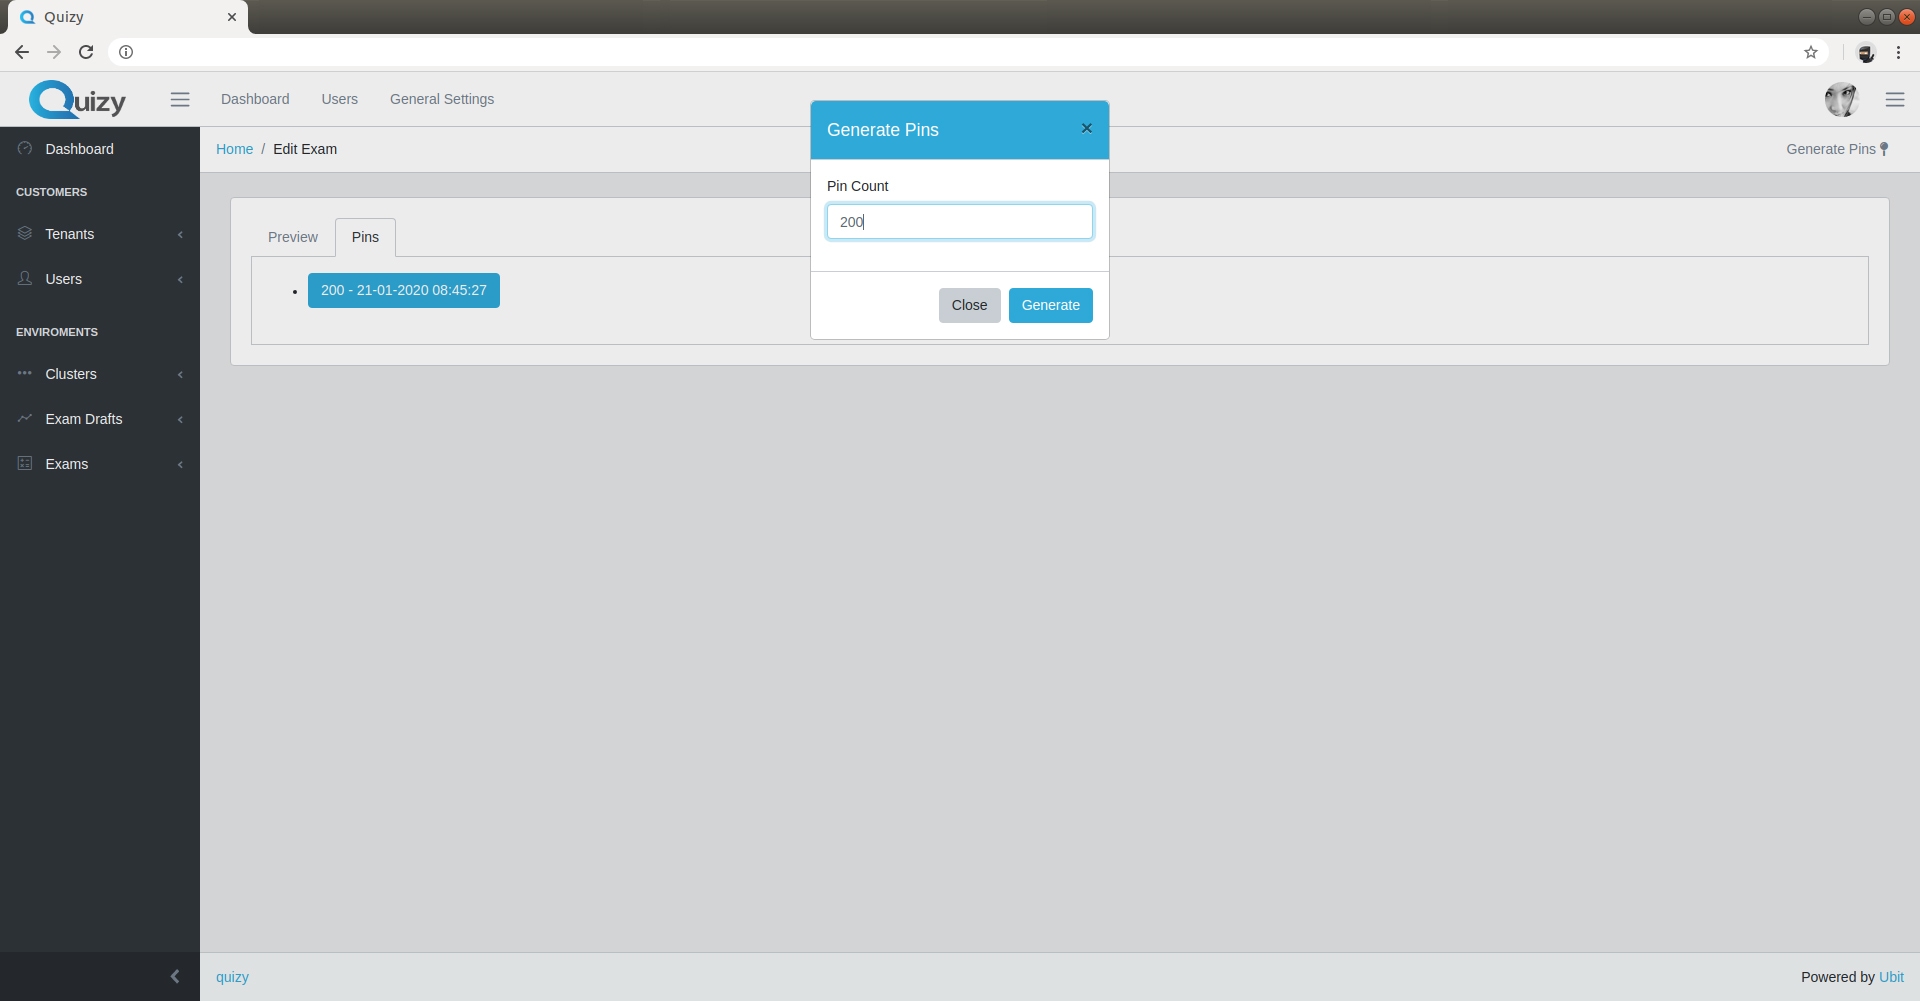Collapse sidebar with bottom chevron
Screen dimensions: 1920x1001
coord(175,976)
